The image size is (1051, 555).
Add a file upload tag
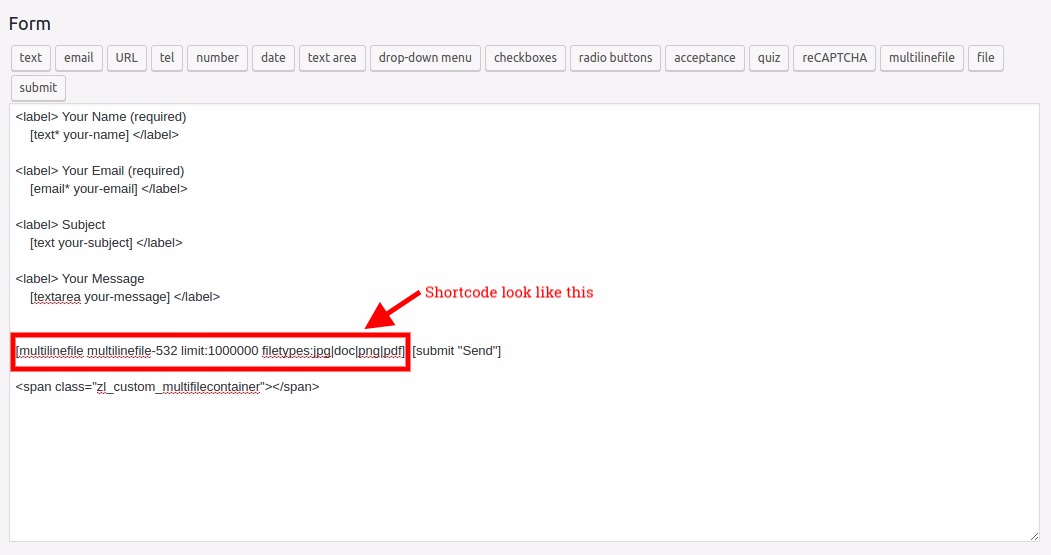986,58
